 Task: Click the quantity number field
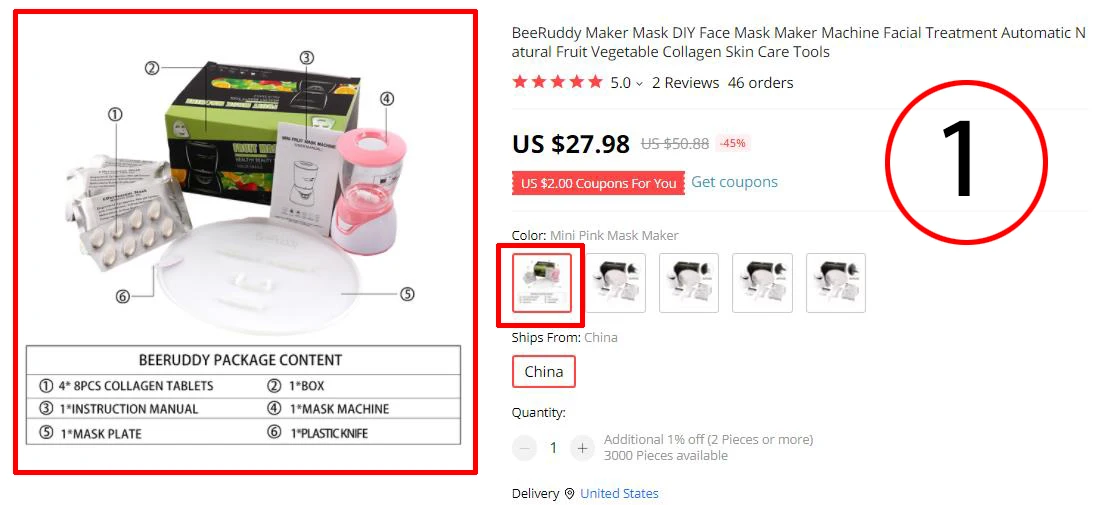(553, 448)
